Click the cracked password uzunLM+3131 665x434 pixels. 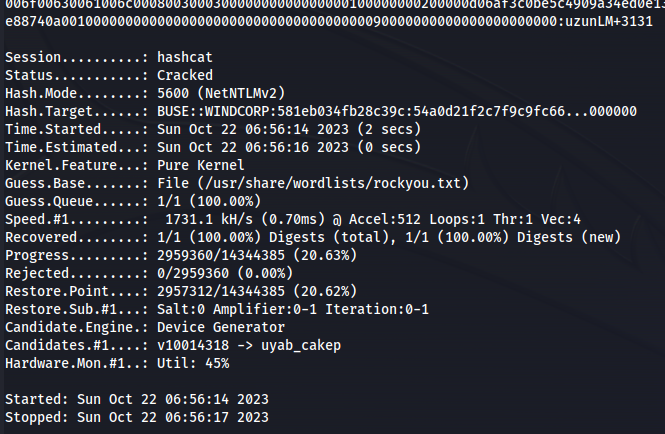609,21
